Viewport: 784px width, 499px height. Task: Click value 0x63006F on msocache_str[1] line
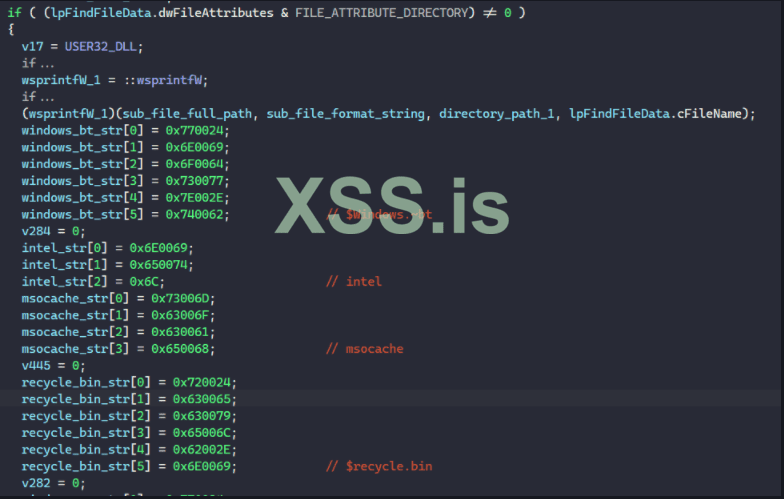click(180, 316)
